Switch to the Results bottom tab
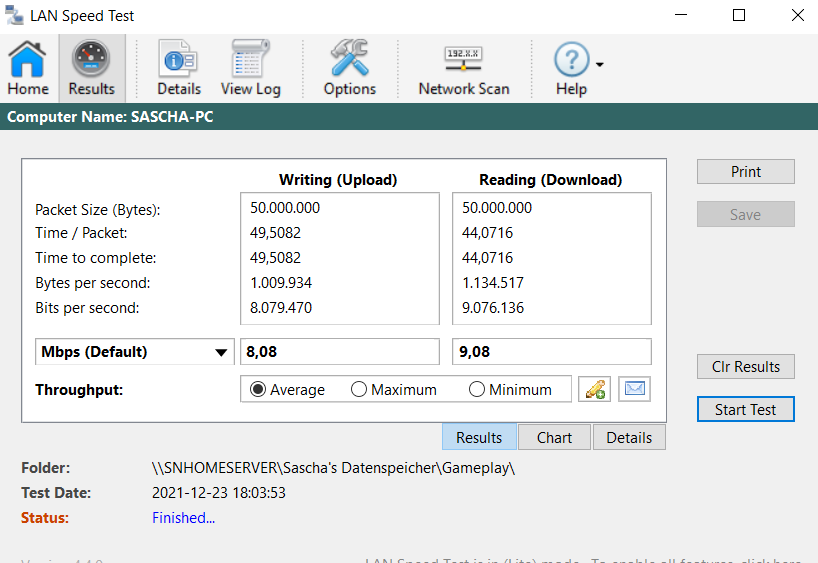Image resolution: width=818 pixels, height=563 pixels. [x=479, y=437]
